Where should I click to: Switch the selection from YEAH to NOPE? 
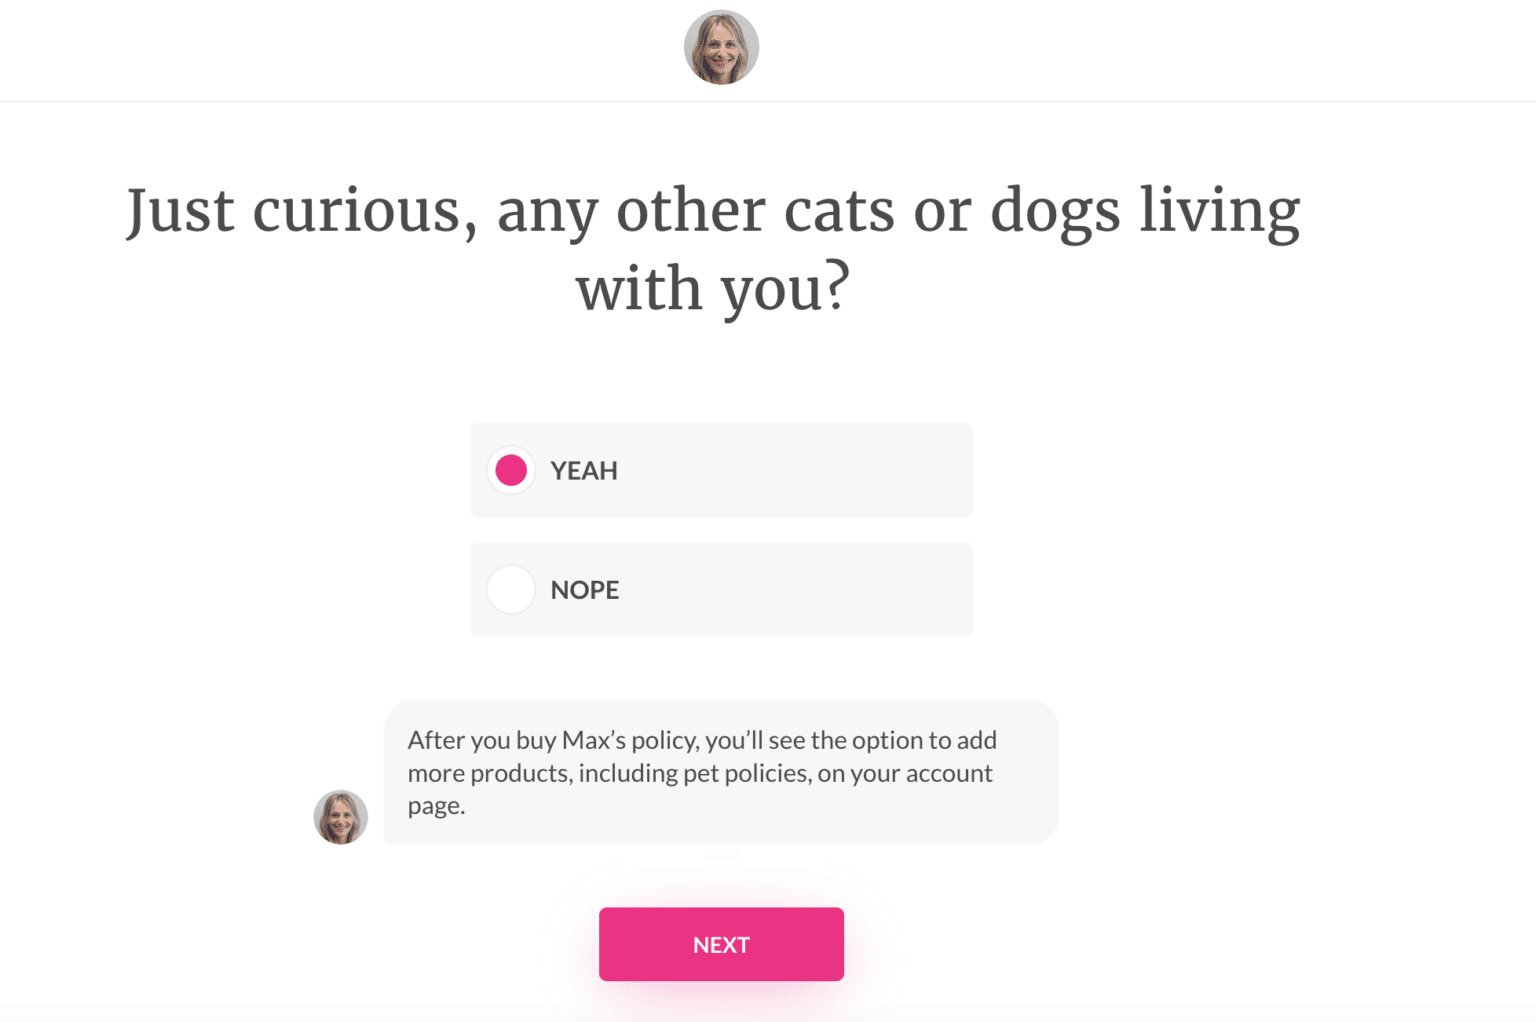720,589
